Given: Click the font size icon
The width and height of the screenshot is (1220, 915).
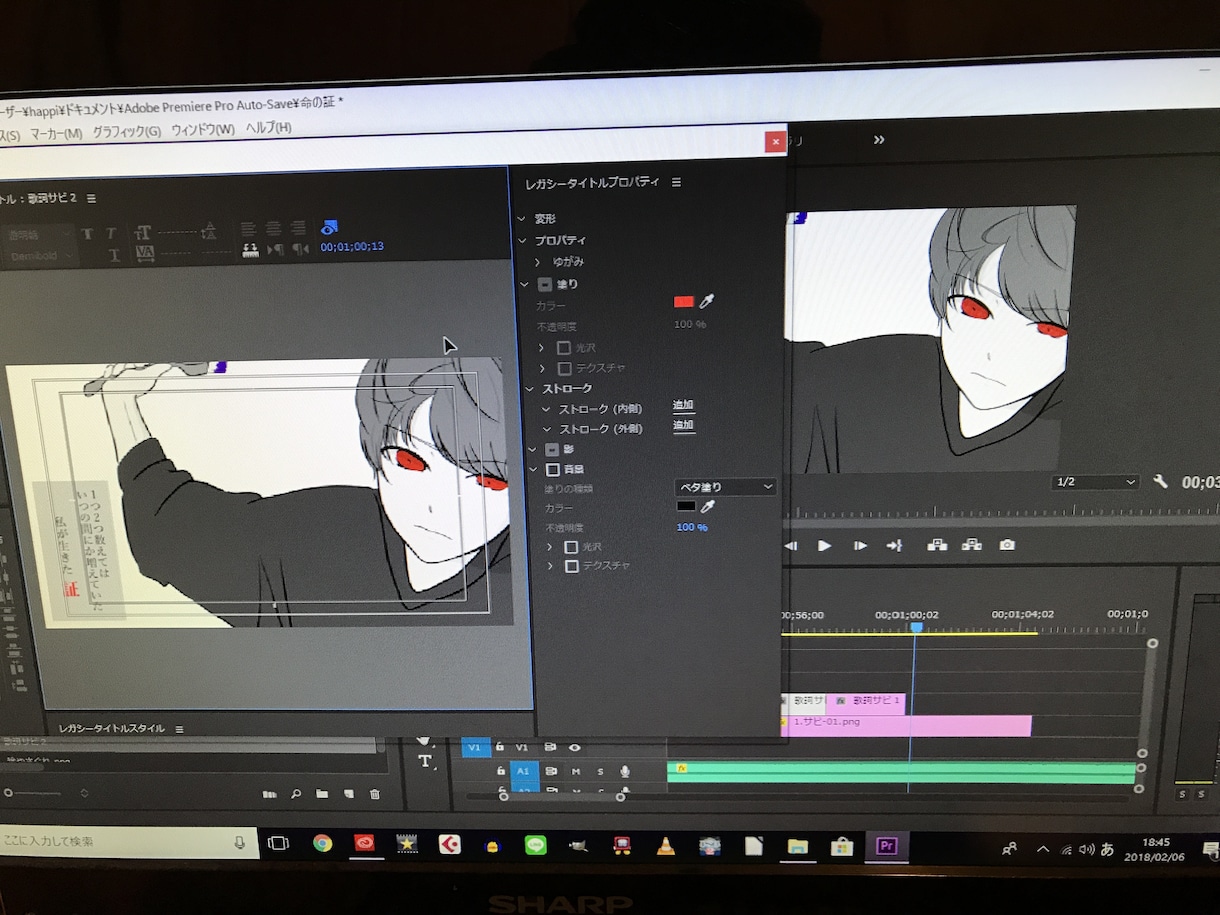Looking at the screenshot, I should 143,232.
